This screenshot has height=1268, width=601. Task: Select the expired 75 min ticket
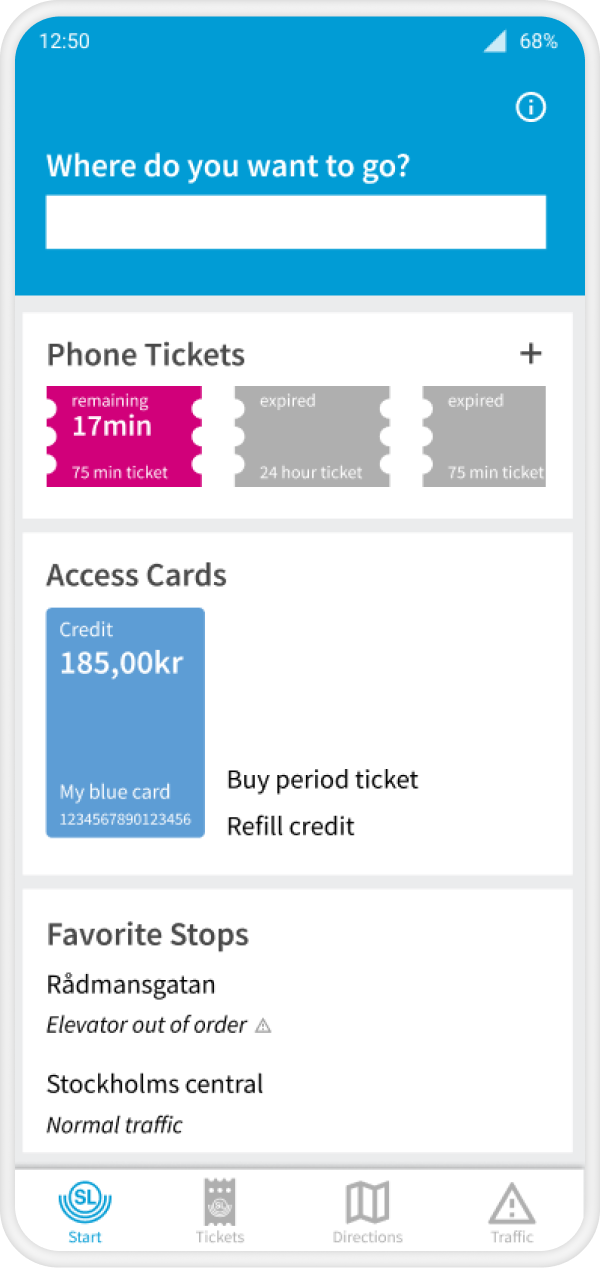click(x=484, y=436)
